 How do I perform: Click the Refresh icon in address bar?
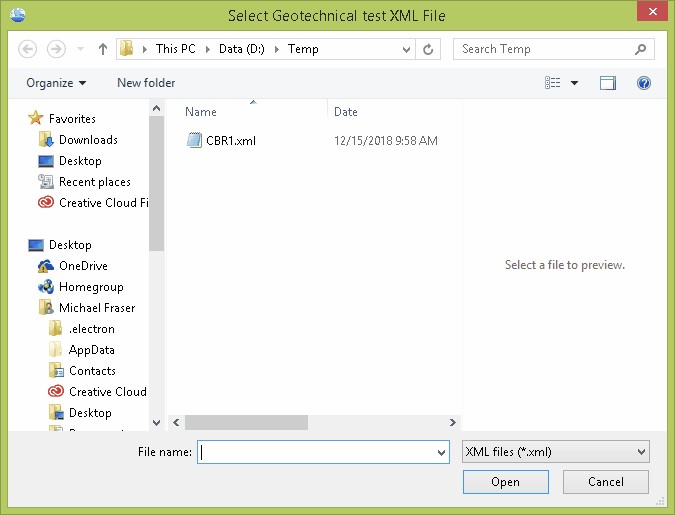pyautogui.click(x=429, y=49)
